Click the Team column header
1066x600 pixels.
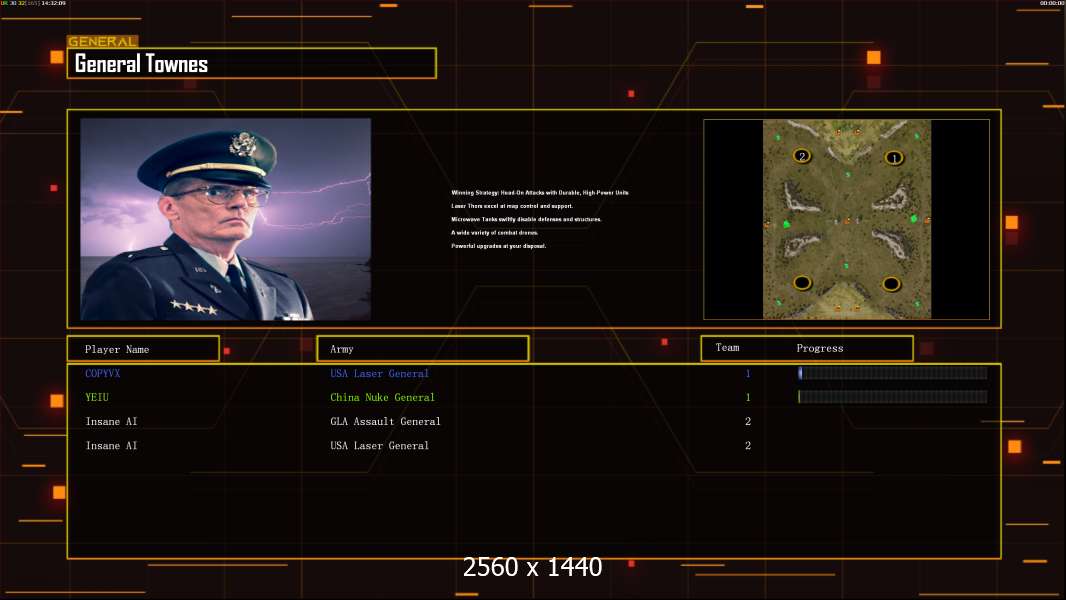pyautogui.click(x=727, y=347)
